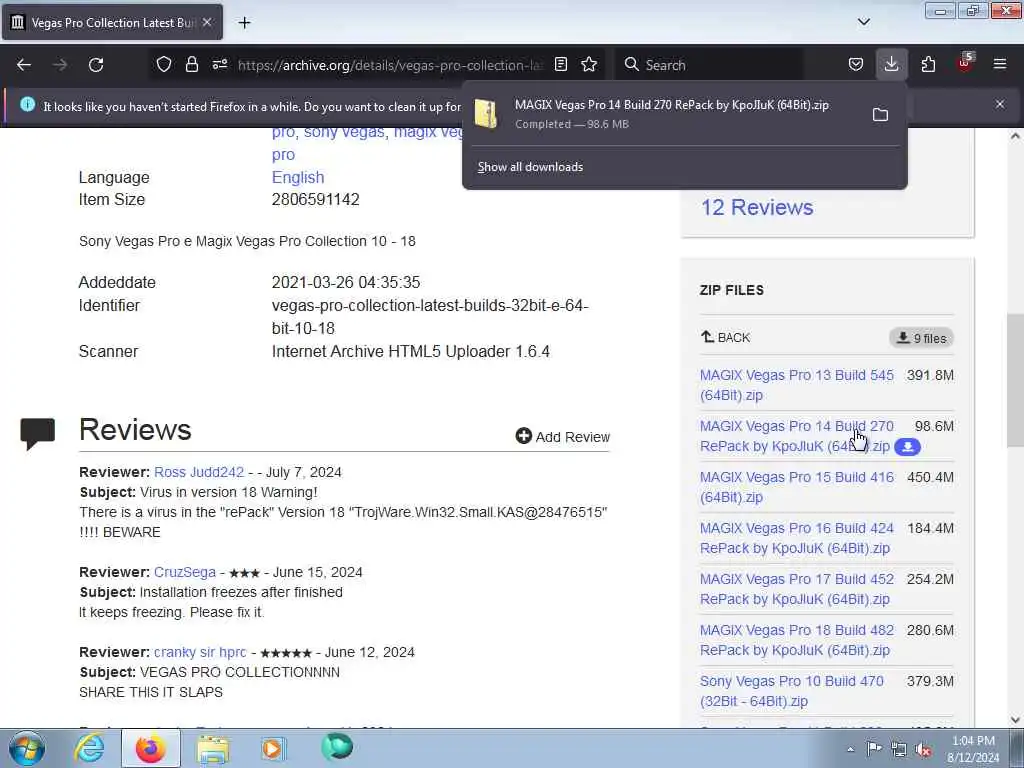Open the English language link

298,178
